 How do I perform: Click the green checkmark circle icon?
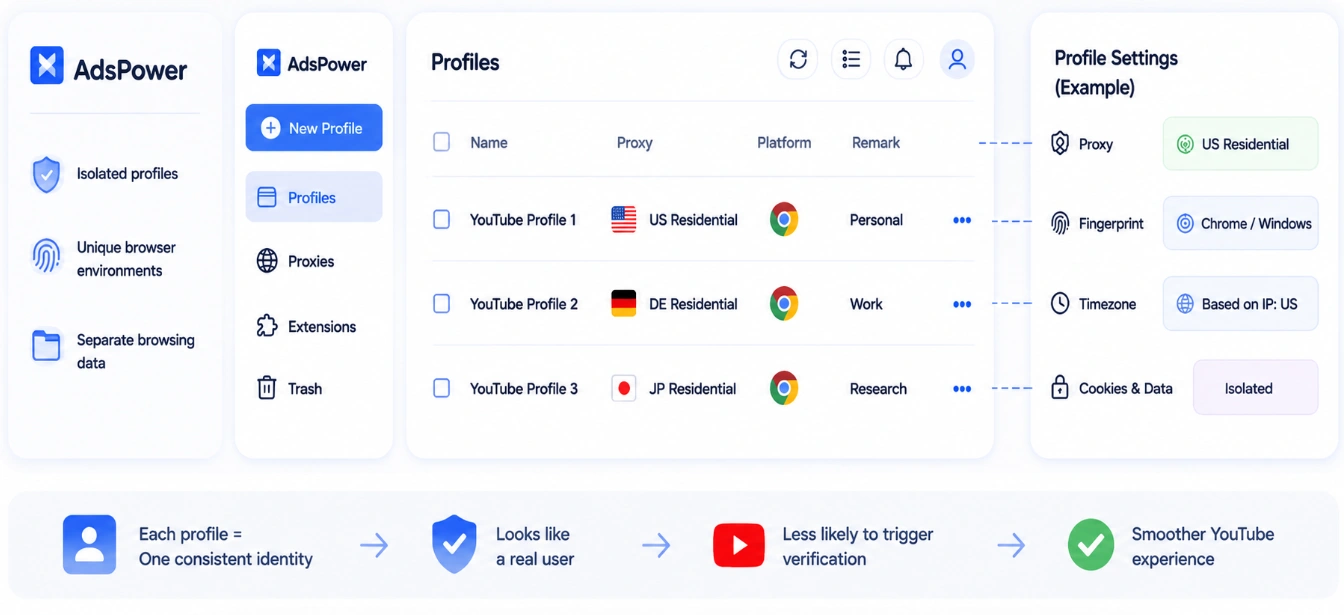coord(1090,545)
